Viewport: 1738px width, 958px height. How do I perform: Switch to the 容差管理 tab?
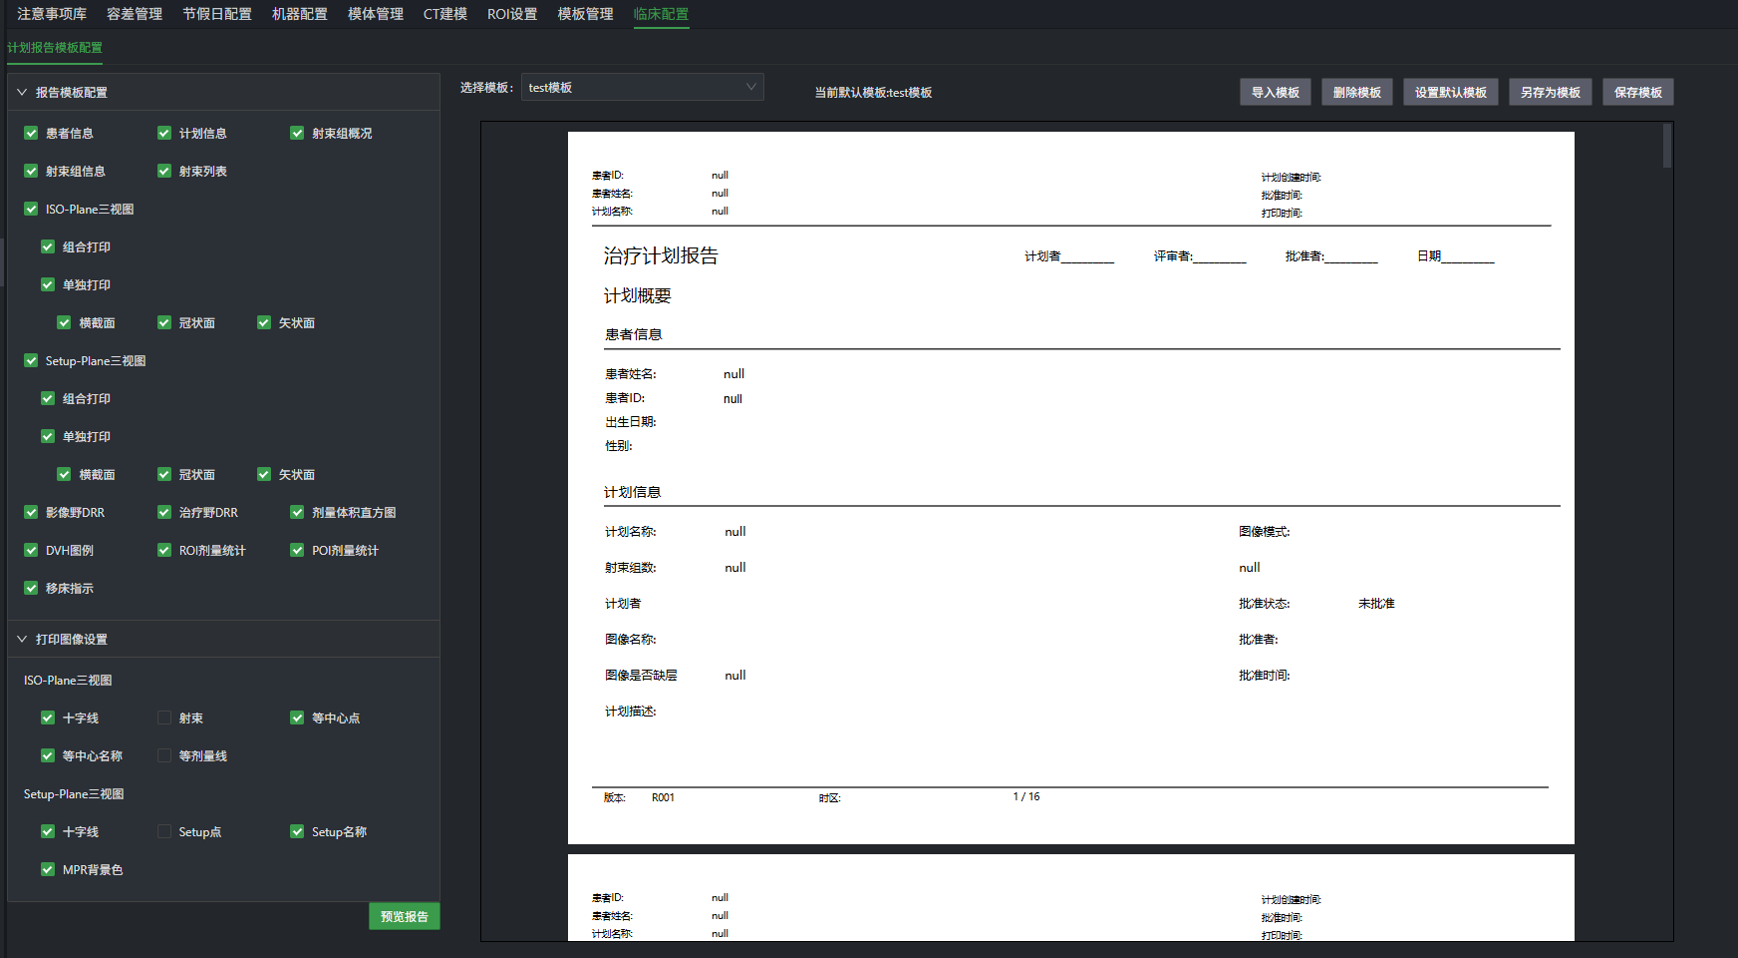coord(134,14)
